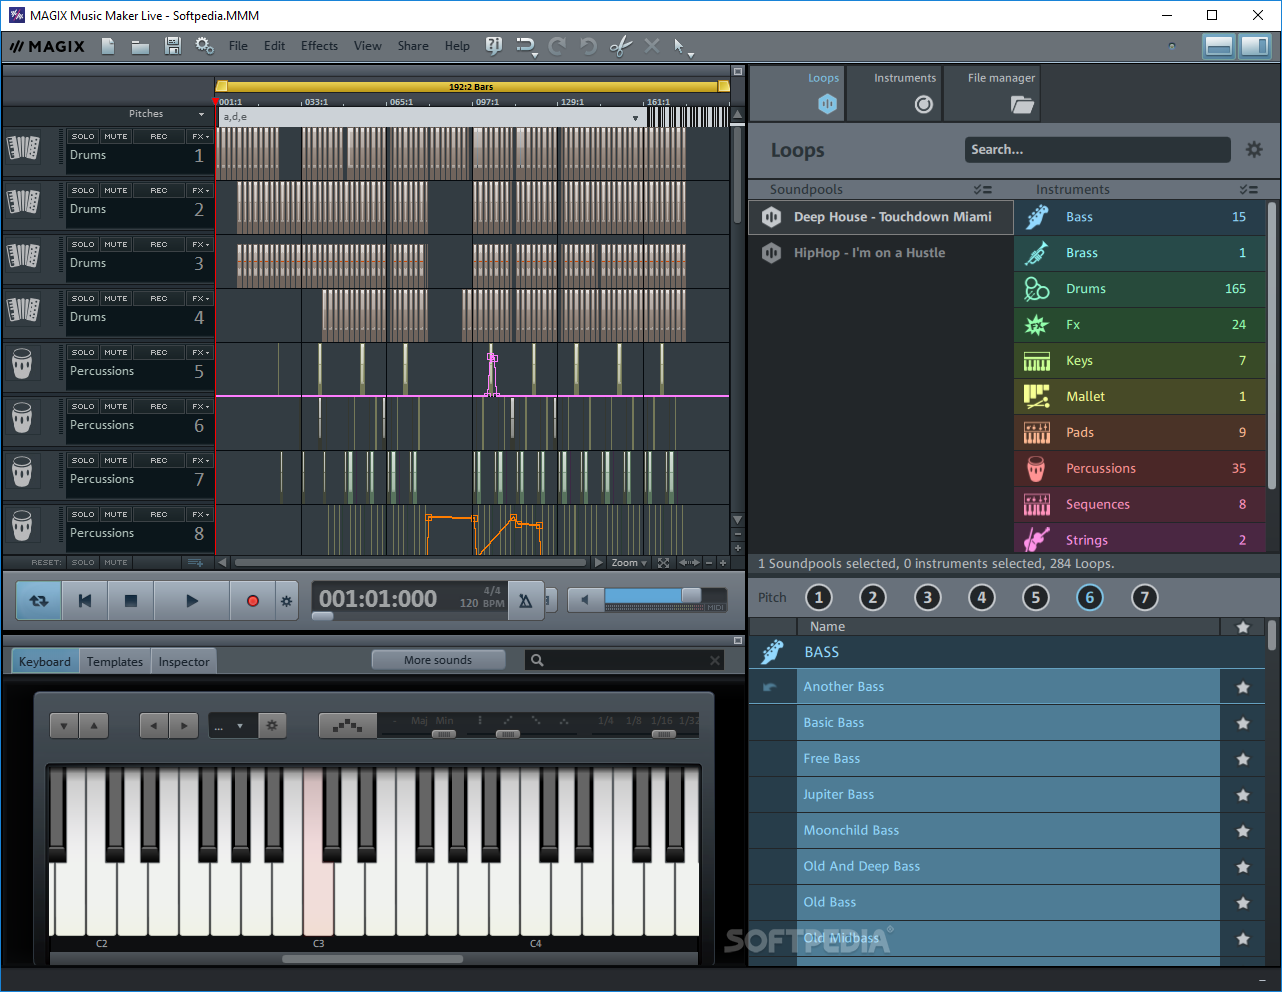Solo Drums track 1

tap(83, 136)
